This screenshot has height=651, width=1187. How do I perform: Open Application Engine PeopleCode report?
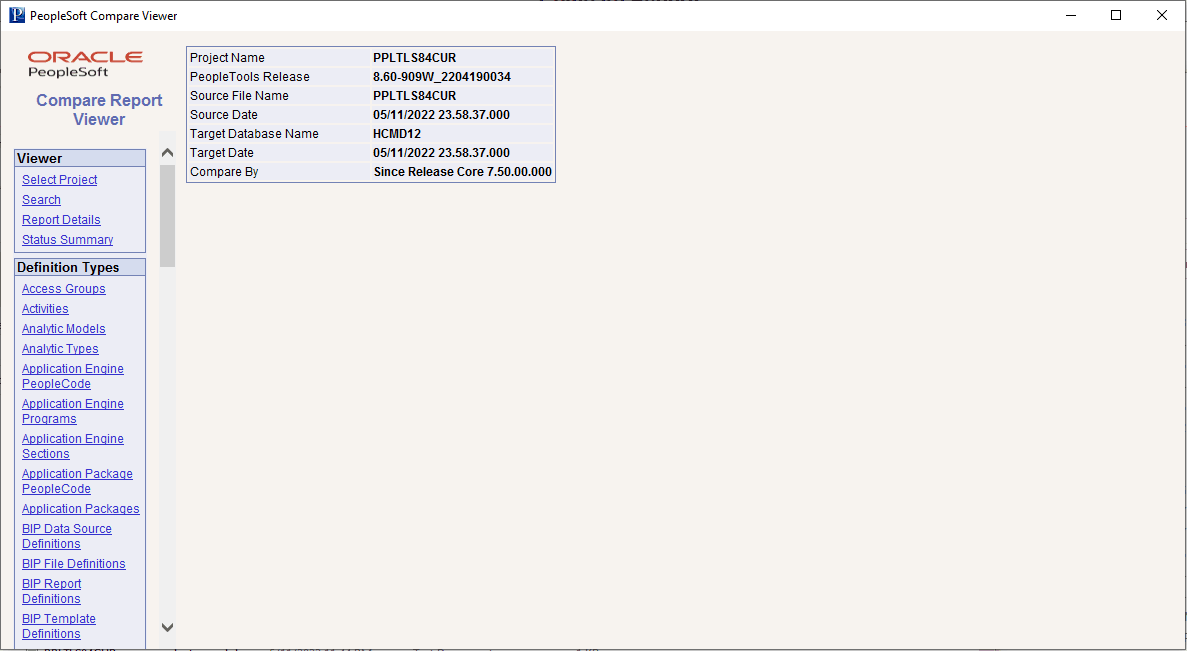point(72,375)
